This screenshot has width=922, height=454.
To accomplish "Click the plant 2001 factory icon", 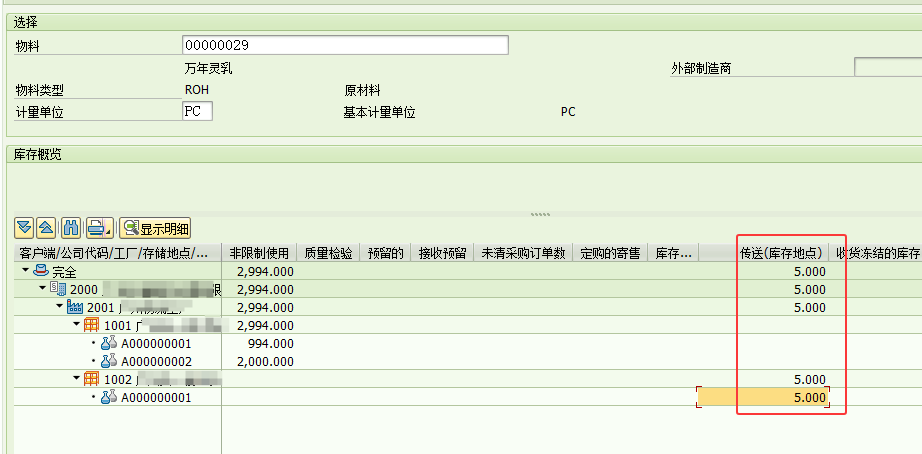I will pyautogui.click(x=75, y=307).
